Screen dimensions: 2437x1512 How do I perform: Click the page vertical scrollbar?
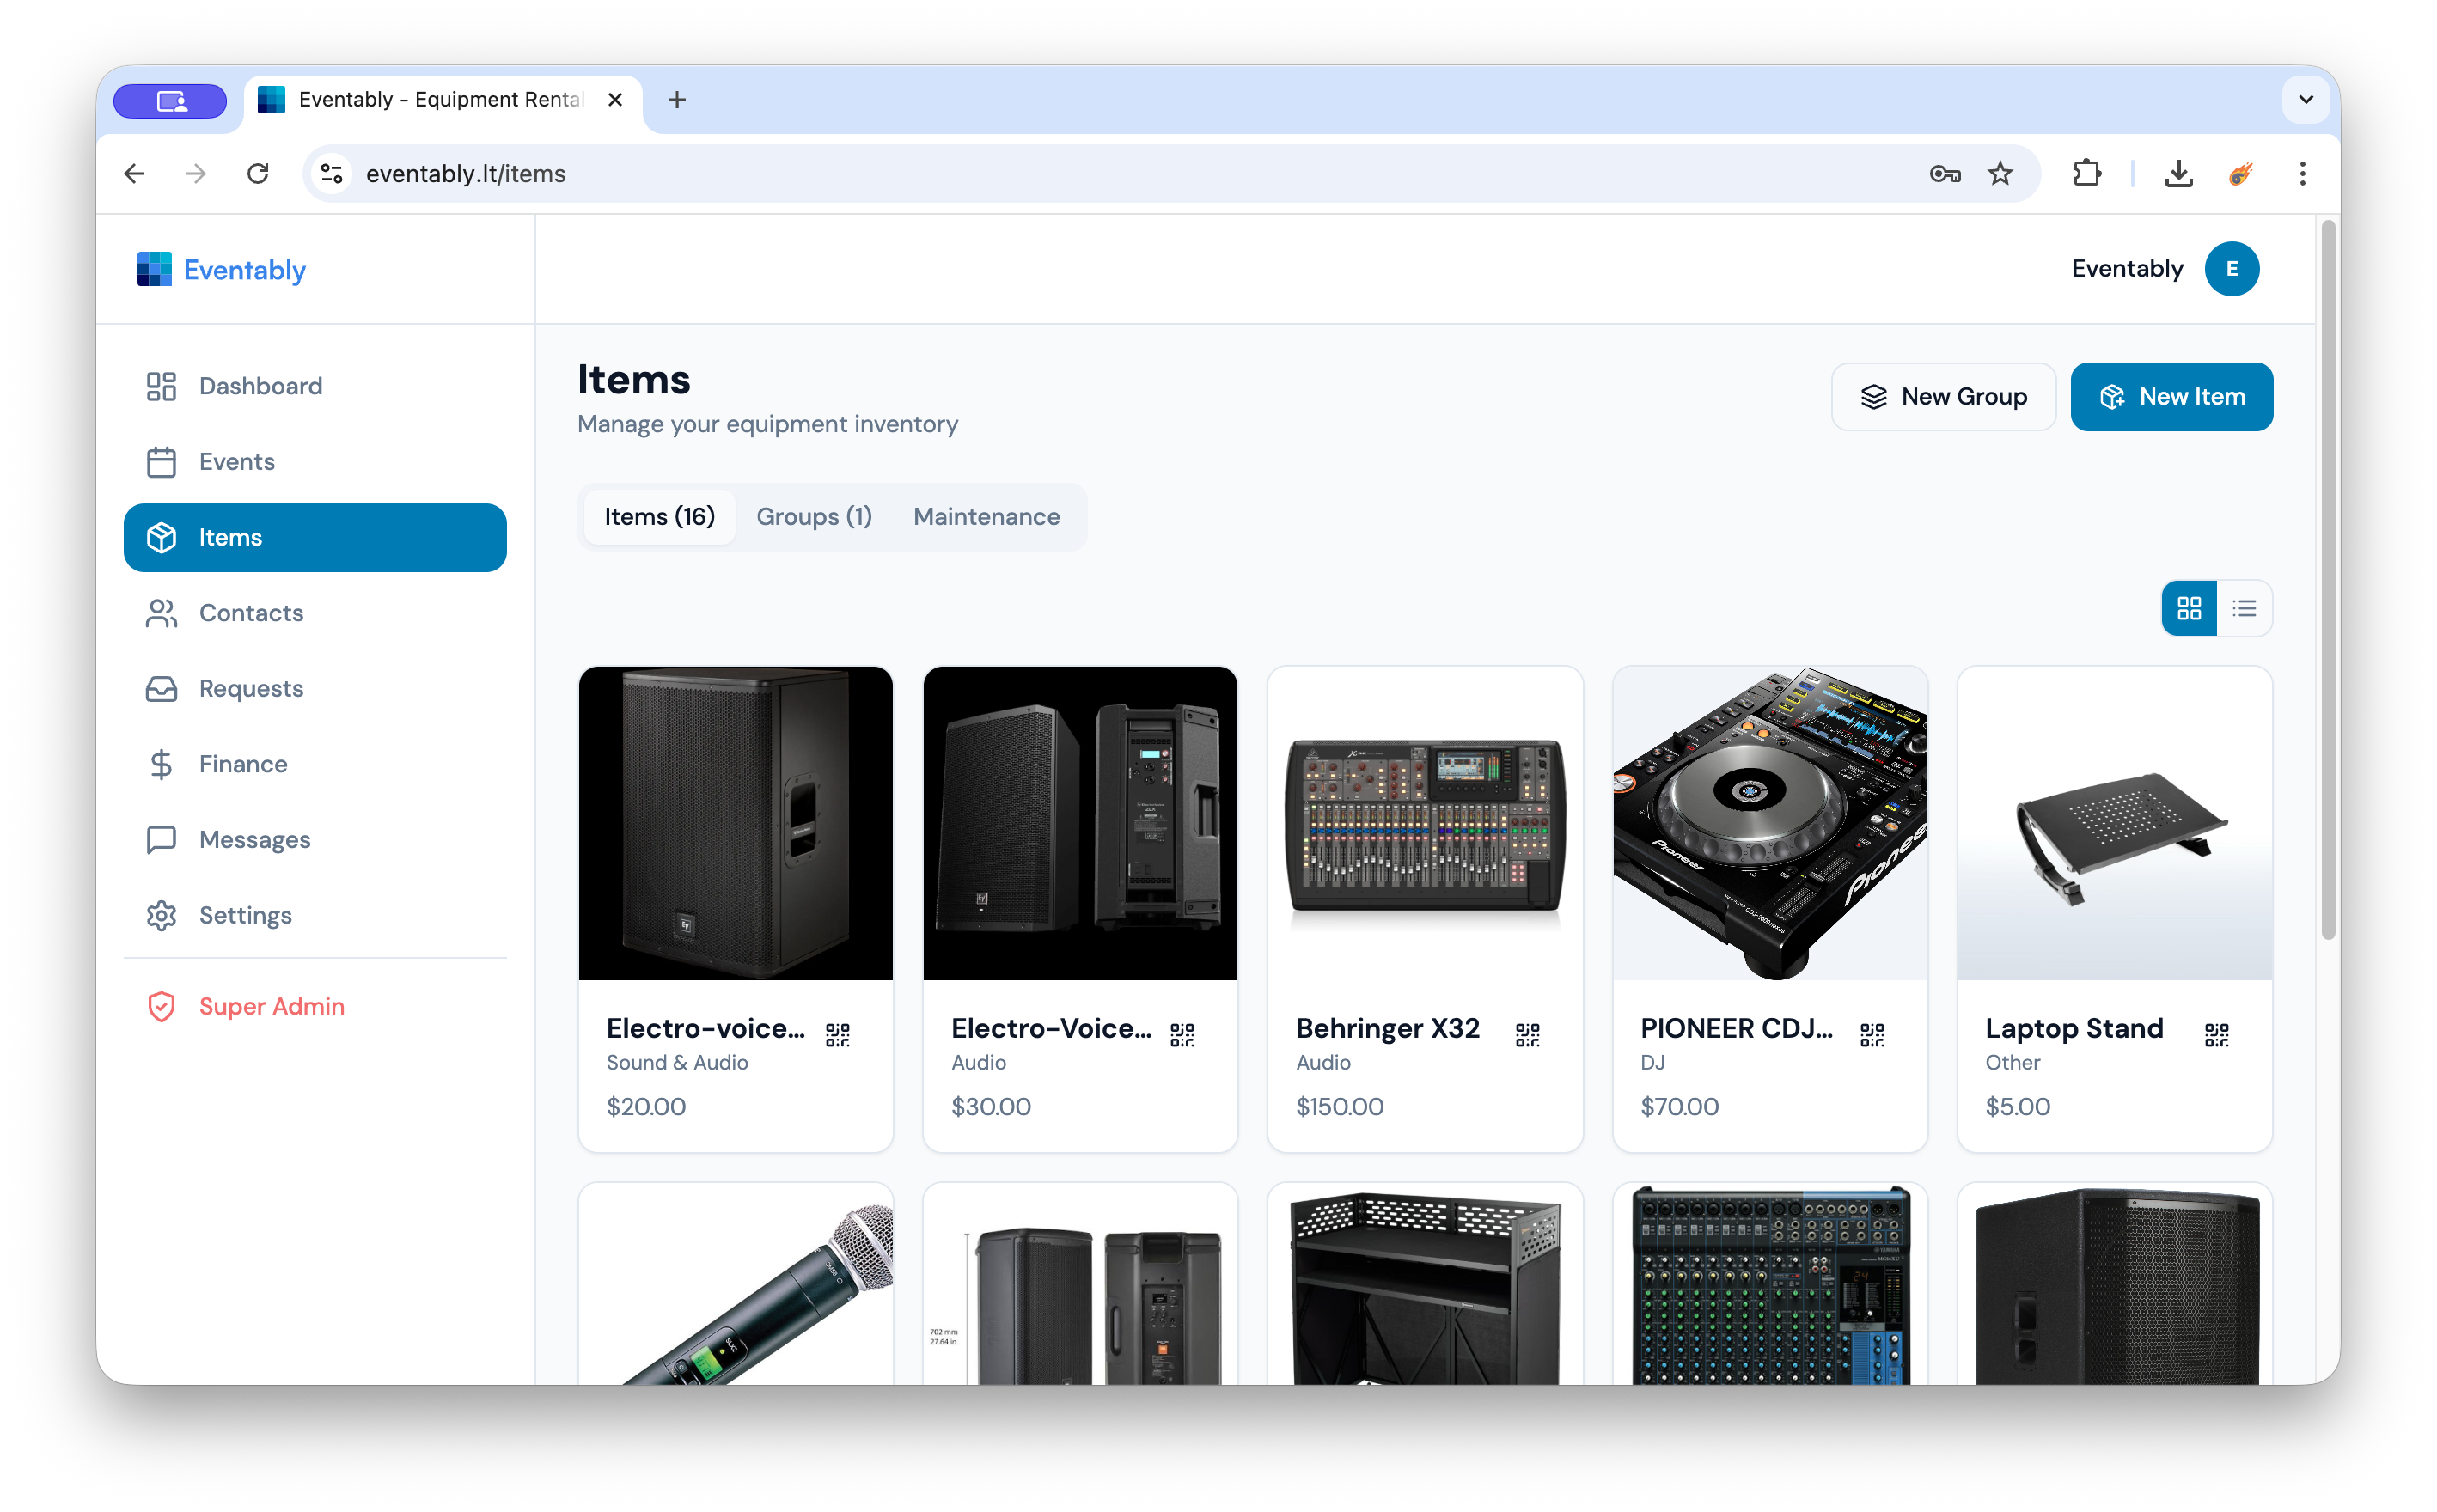click(2327, 581)
